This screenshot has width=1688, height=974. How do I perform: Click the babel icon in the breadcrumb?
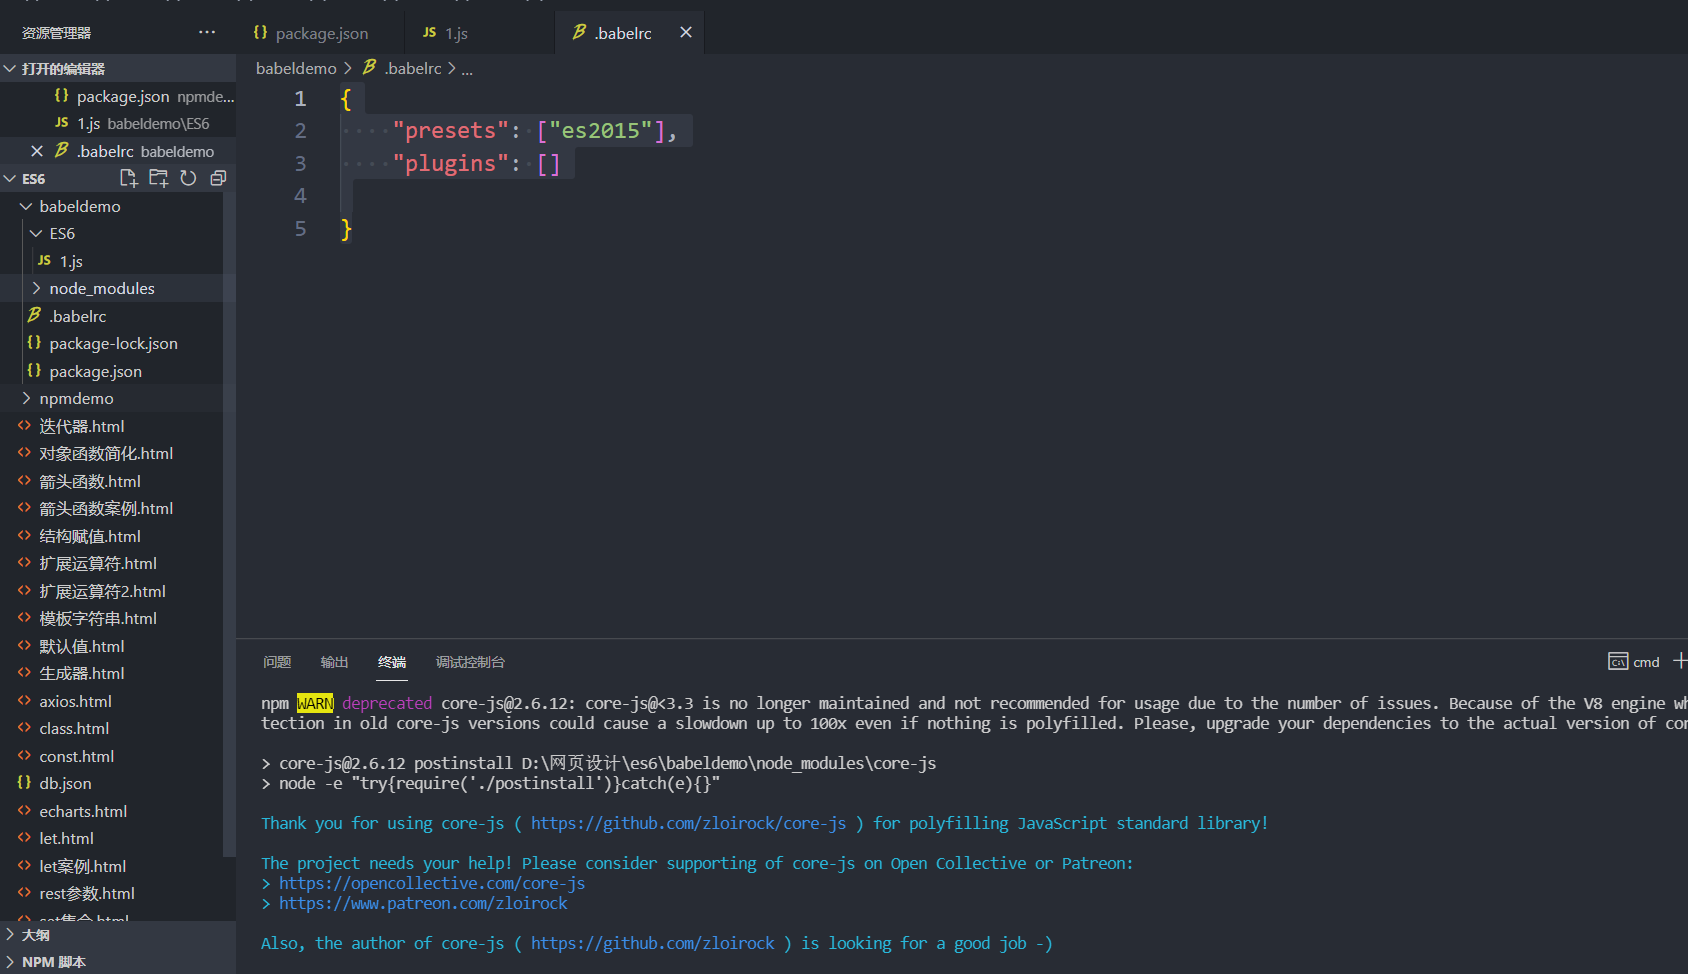coord(369,67)
